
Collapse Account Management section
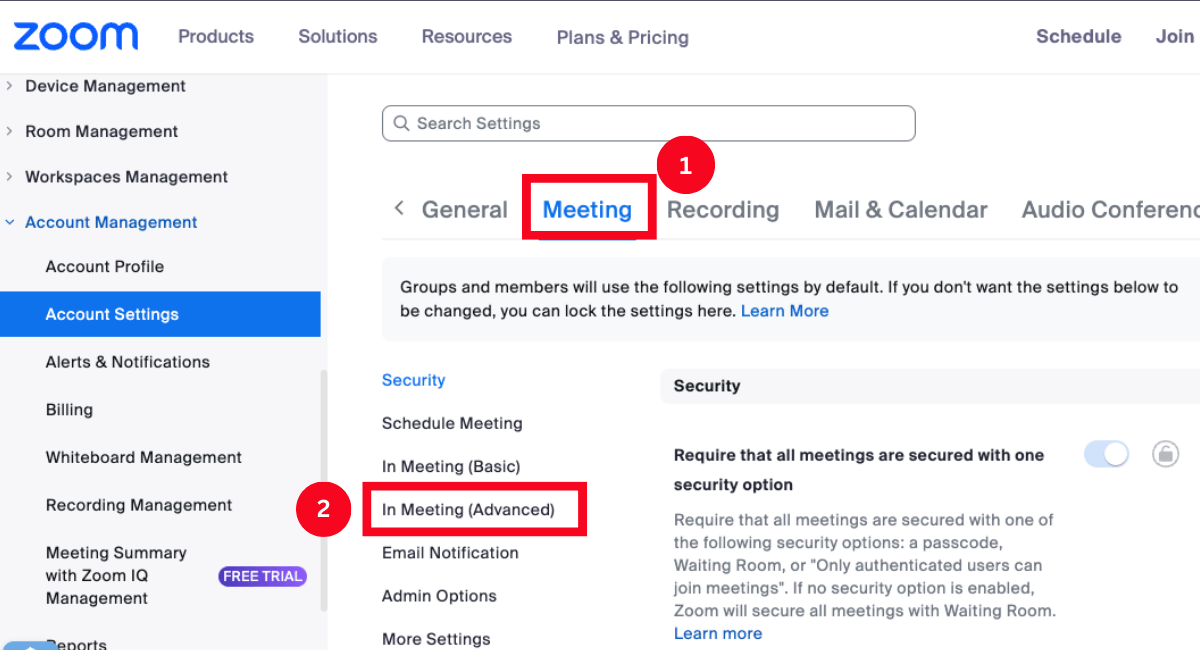(x=10, y=222)
